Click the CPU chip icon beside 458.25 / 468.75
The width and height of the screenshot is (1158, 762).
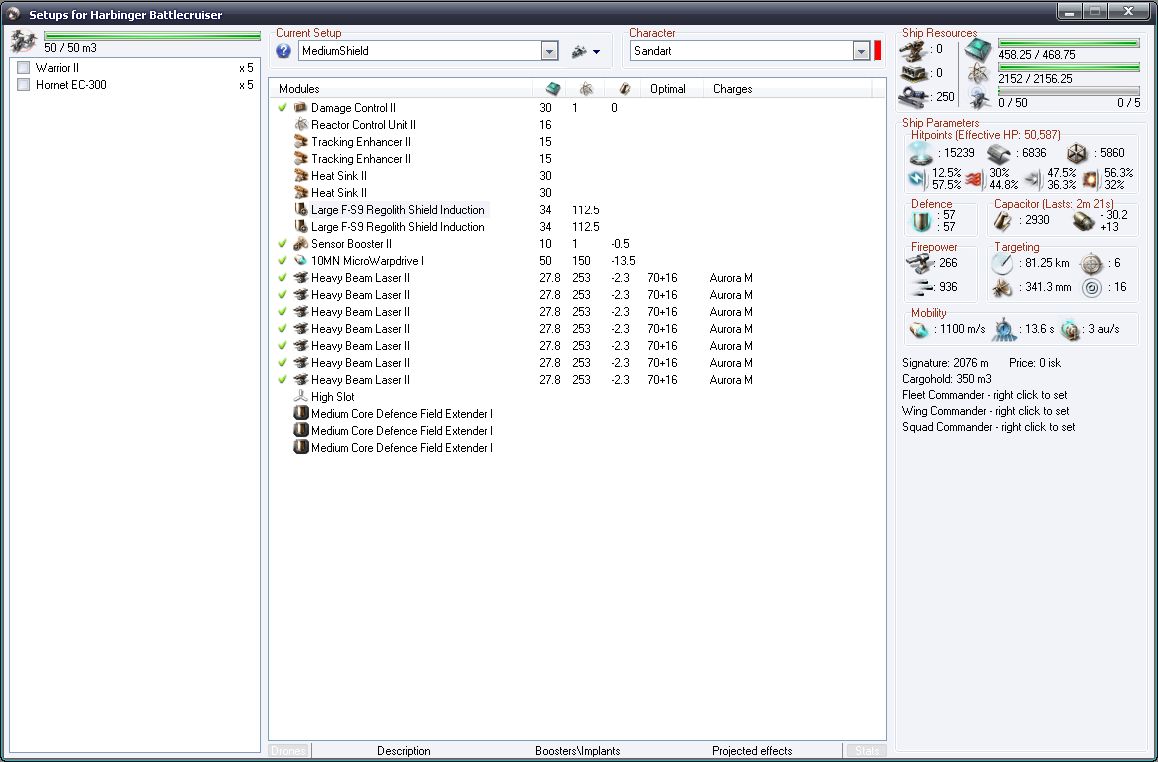pos(978,50)
